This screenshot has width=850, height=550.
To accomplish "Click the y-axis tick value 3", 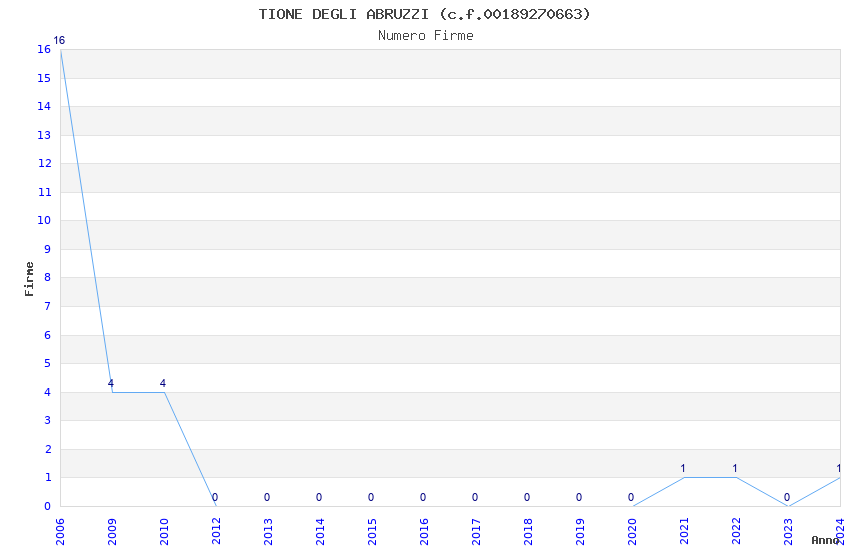I will point(48,420).
